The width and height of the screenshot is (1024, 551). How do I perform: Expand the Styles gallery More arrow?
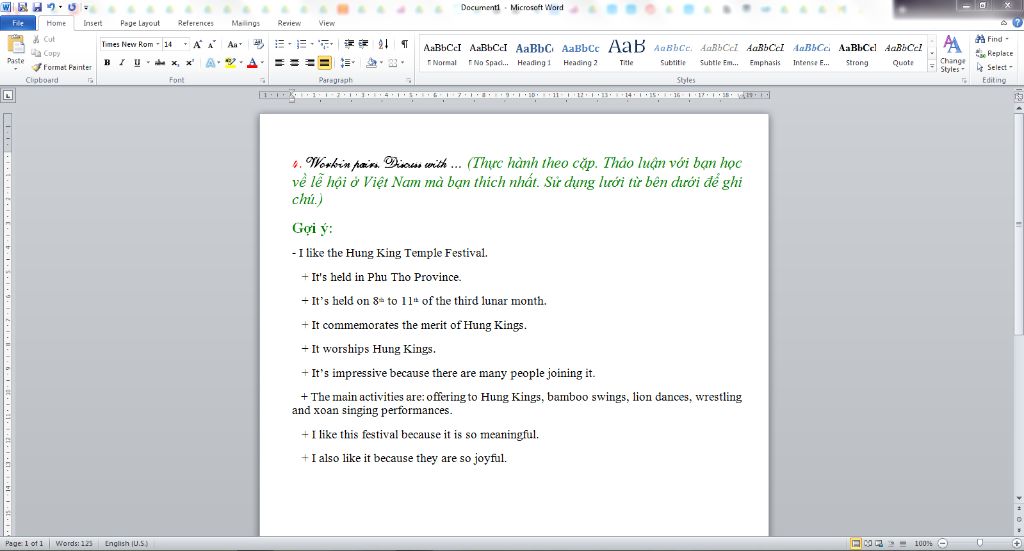(x=932, y=67)
